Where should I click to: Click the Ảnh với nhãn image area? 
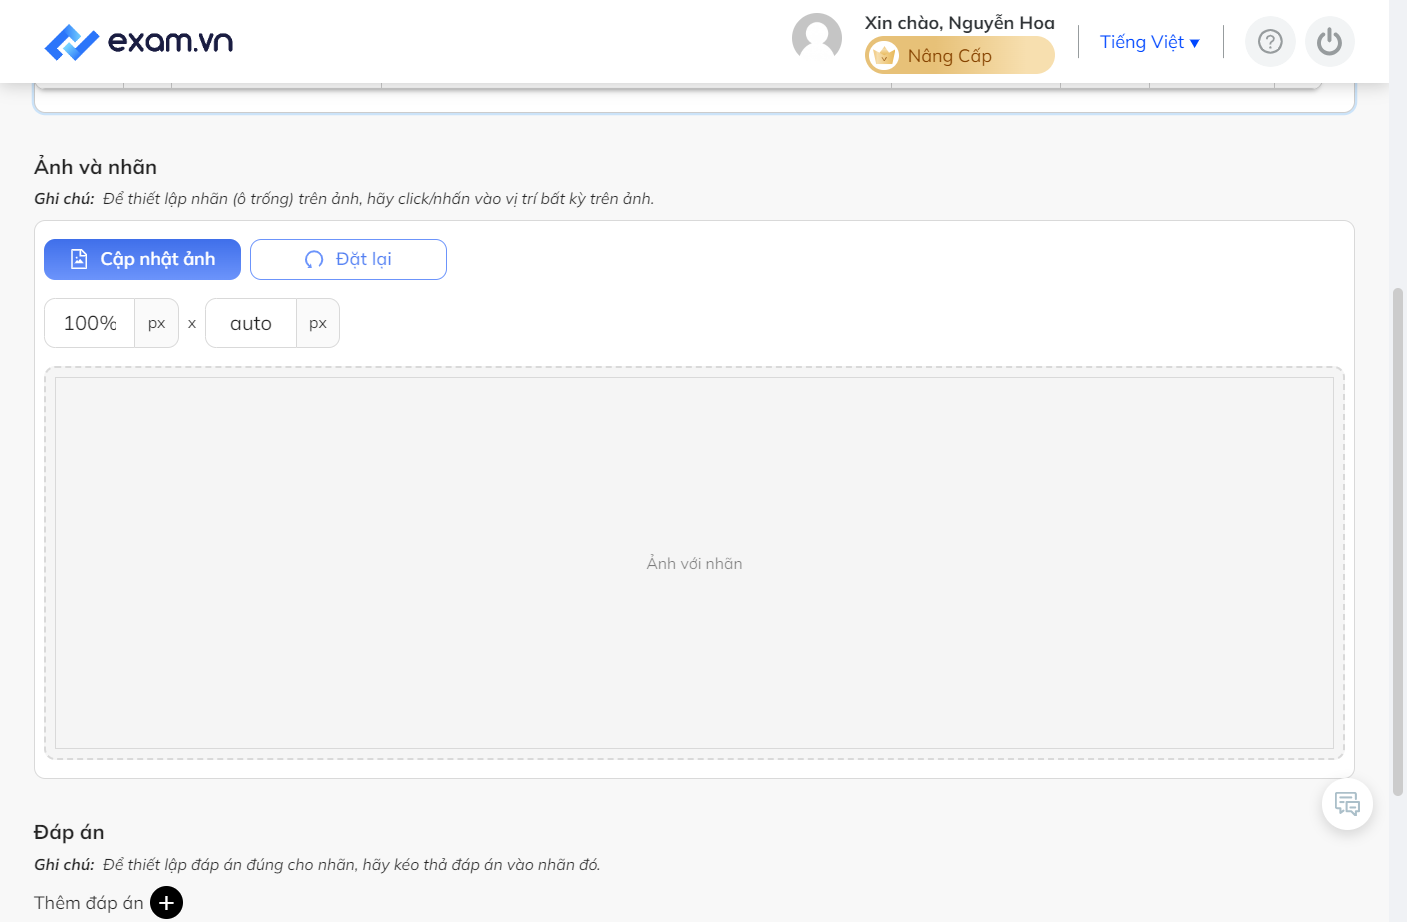click(694, 563)
